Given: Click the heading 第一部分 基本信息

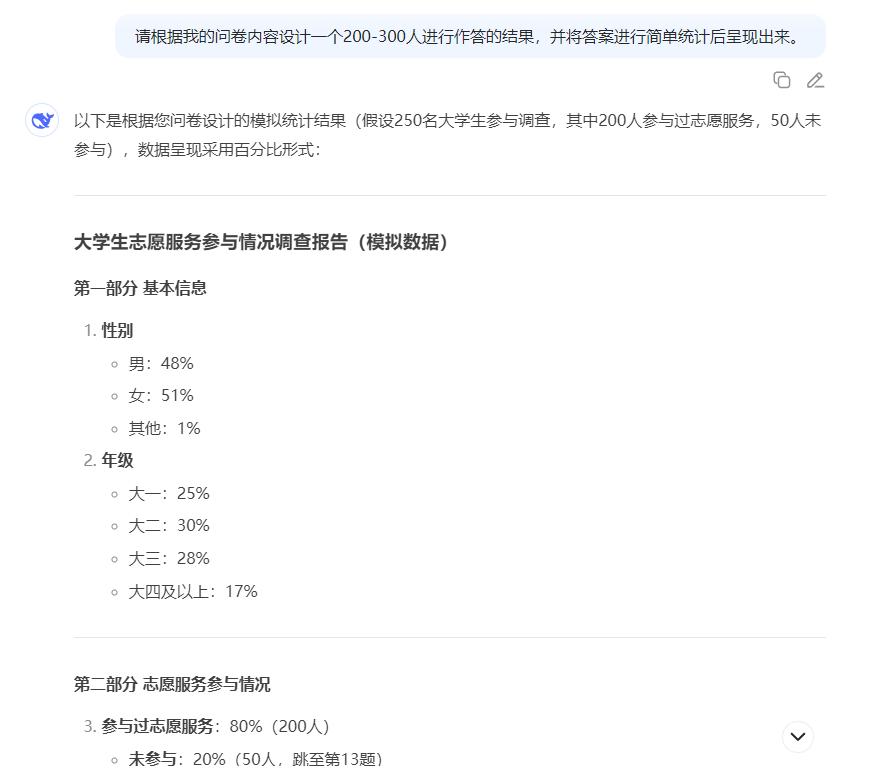Looking at the screenshot, I should point(140,288).
